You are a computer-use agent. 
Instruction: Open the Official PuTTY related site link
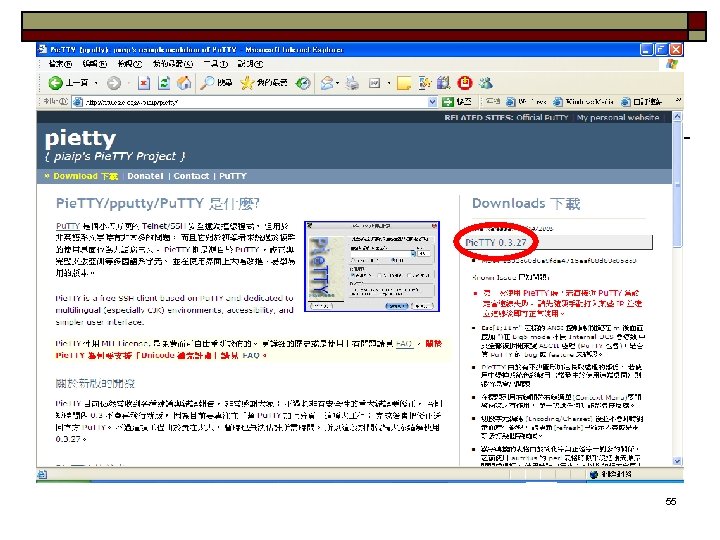click(x=542, y=118)
